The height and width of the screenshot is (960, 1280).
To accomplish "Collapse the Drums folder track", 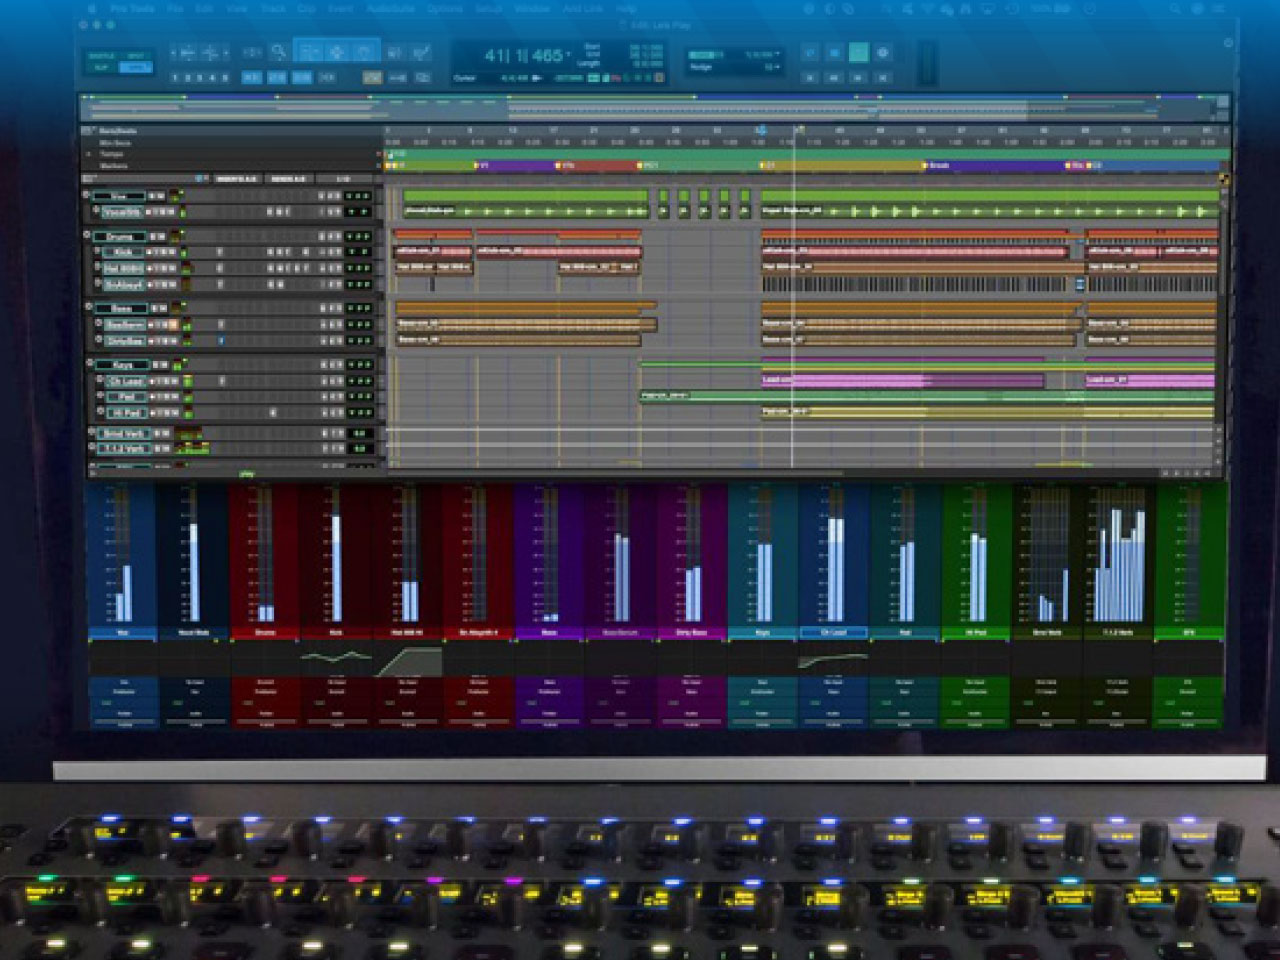I will 88,236.
